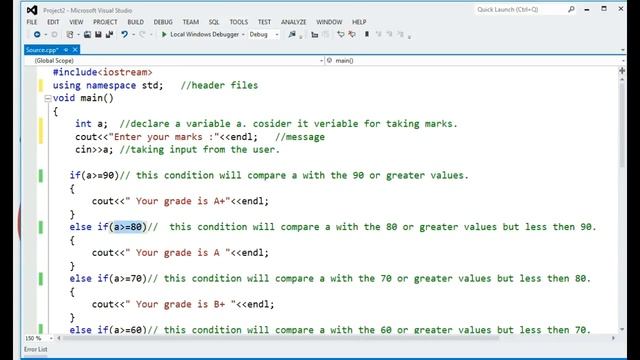Open the VIEW menu
The image size is (640, 360).
[76, 22]
